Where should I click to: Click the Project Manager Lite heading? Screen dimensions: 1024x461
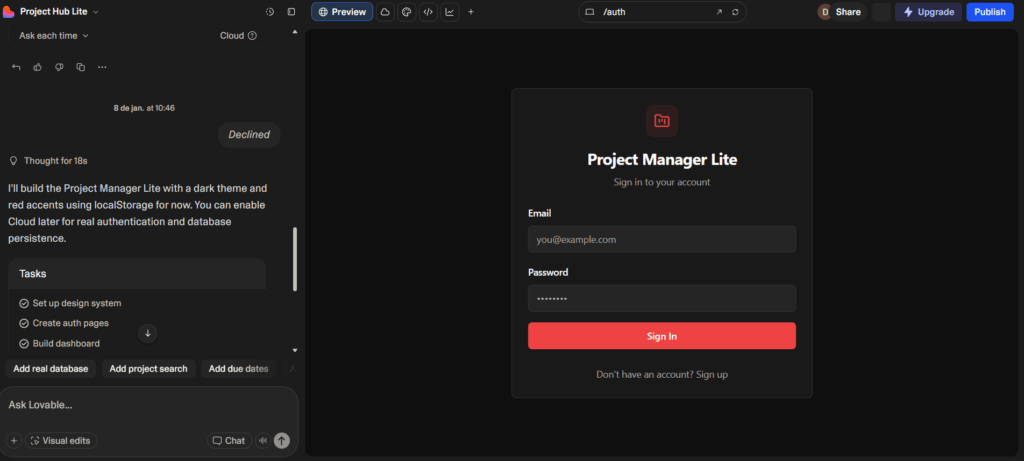(662, 160)
